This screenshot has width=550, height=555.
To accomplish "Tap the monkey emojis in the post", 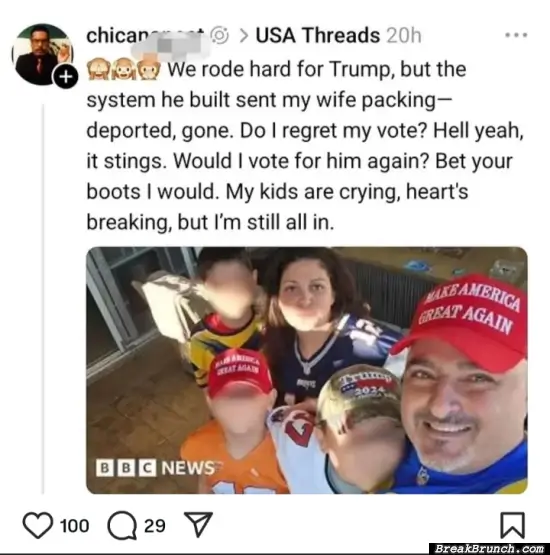I will point(124,69).
